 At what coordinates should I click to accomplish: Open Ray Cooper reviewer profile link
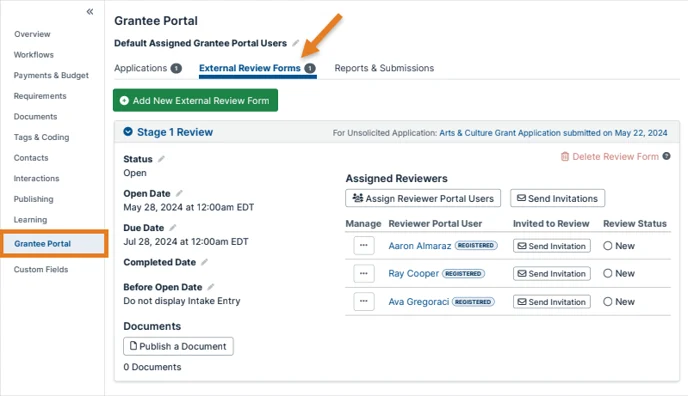[x=413, y=274]
